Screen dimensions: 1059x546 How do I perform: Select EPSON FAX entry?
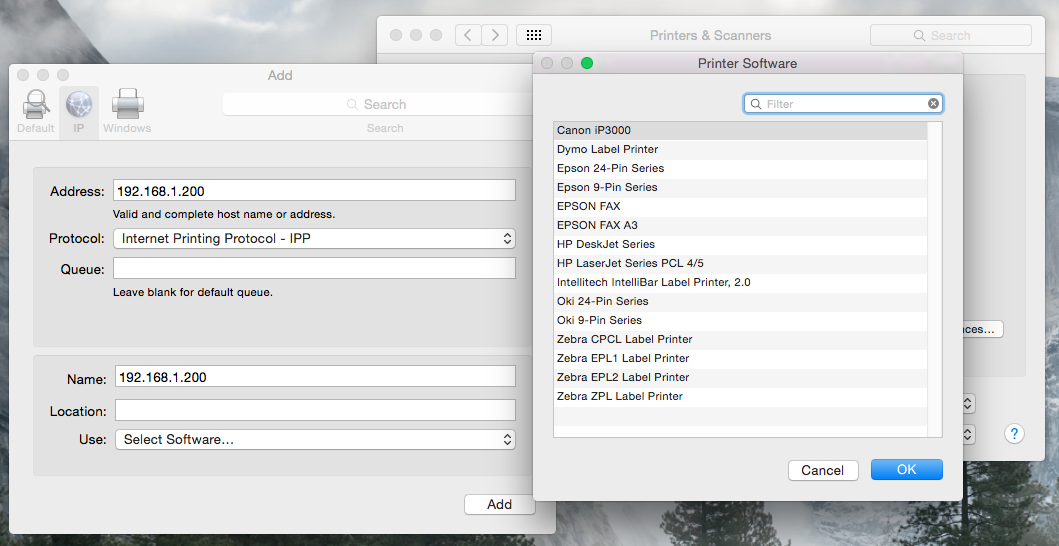pos(740,206)
